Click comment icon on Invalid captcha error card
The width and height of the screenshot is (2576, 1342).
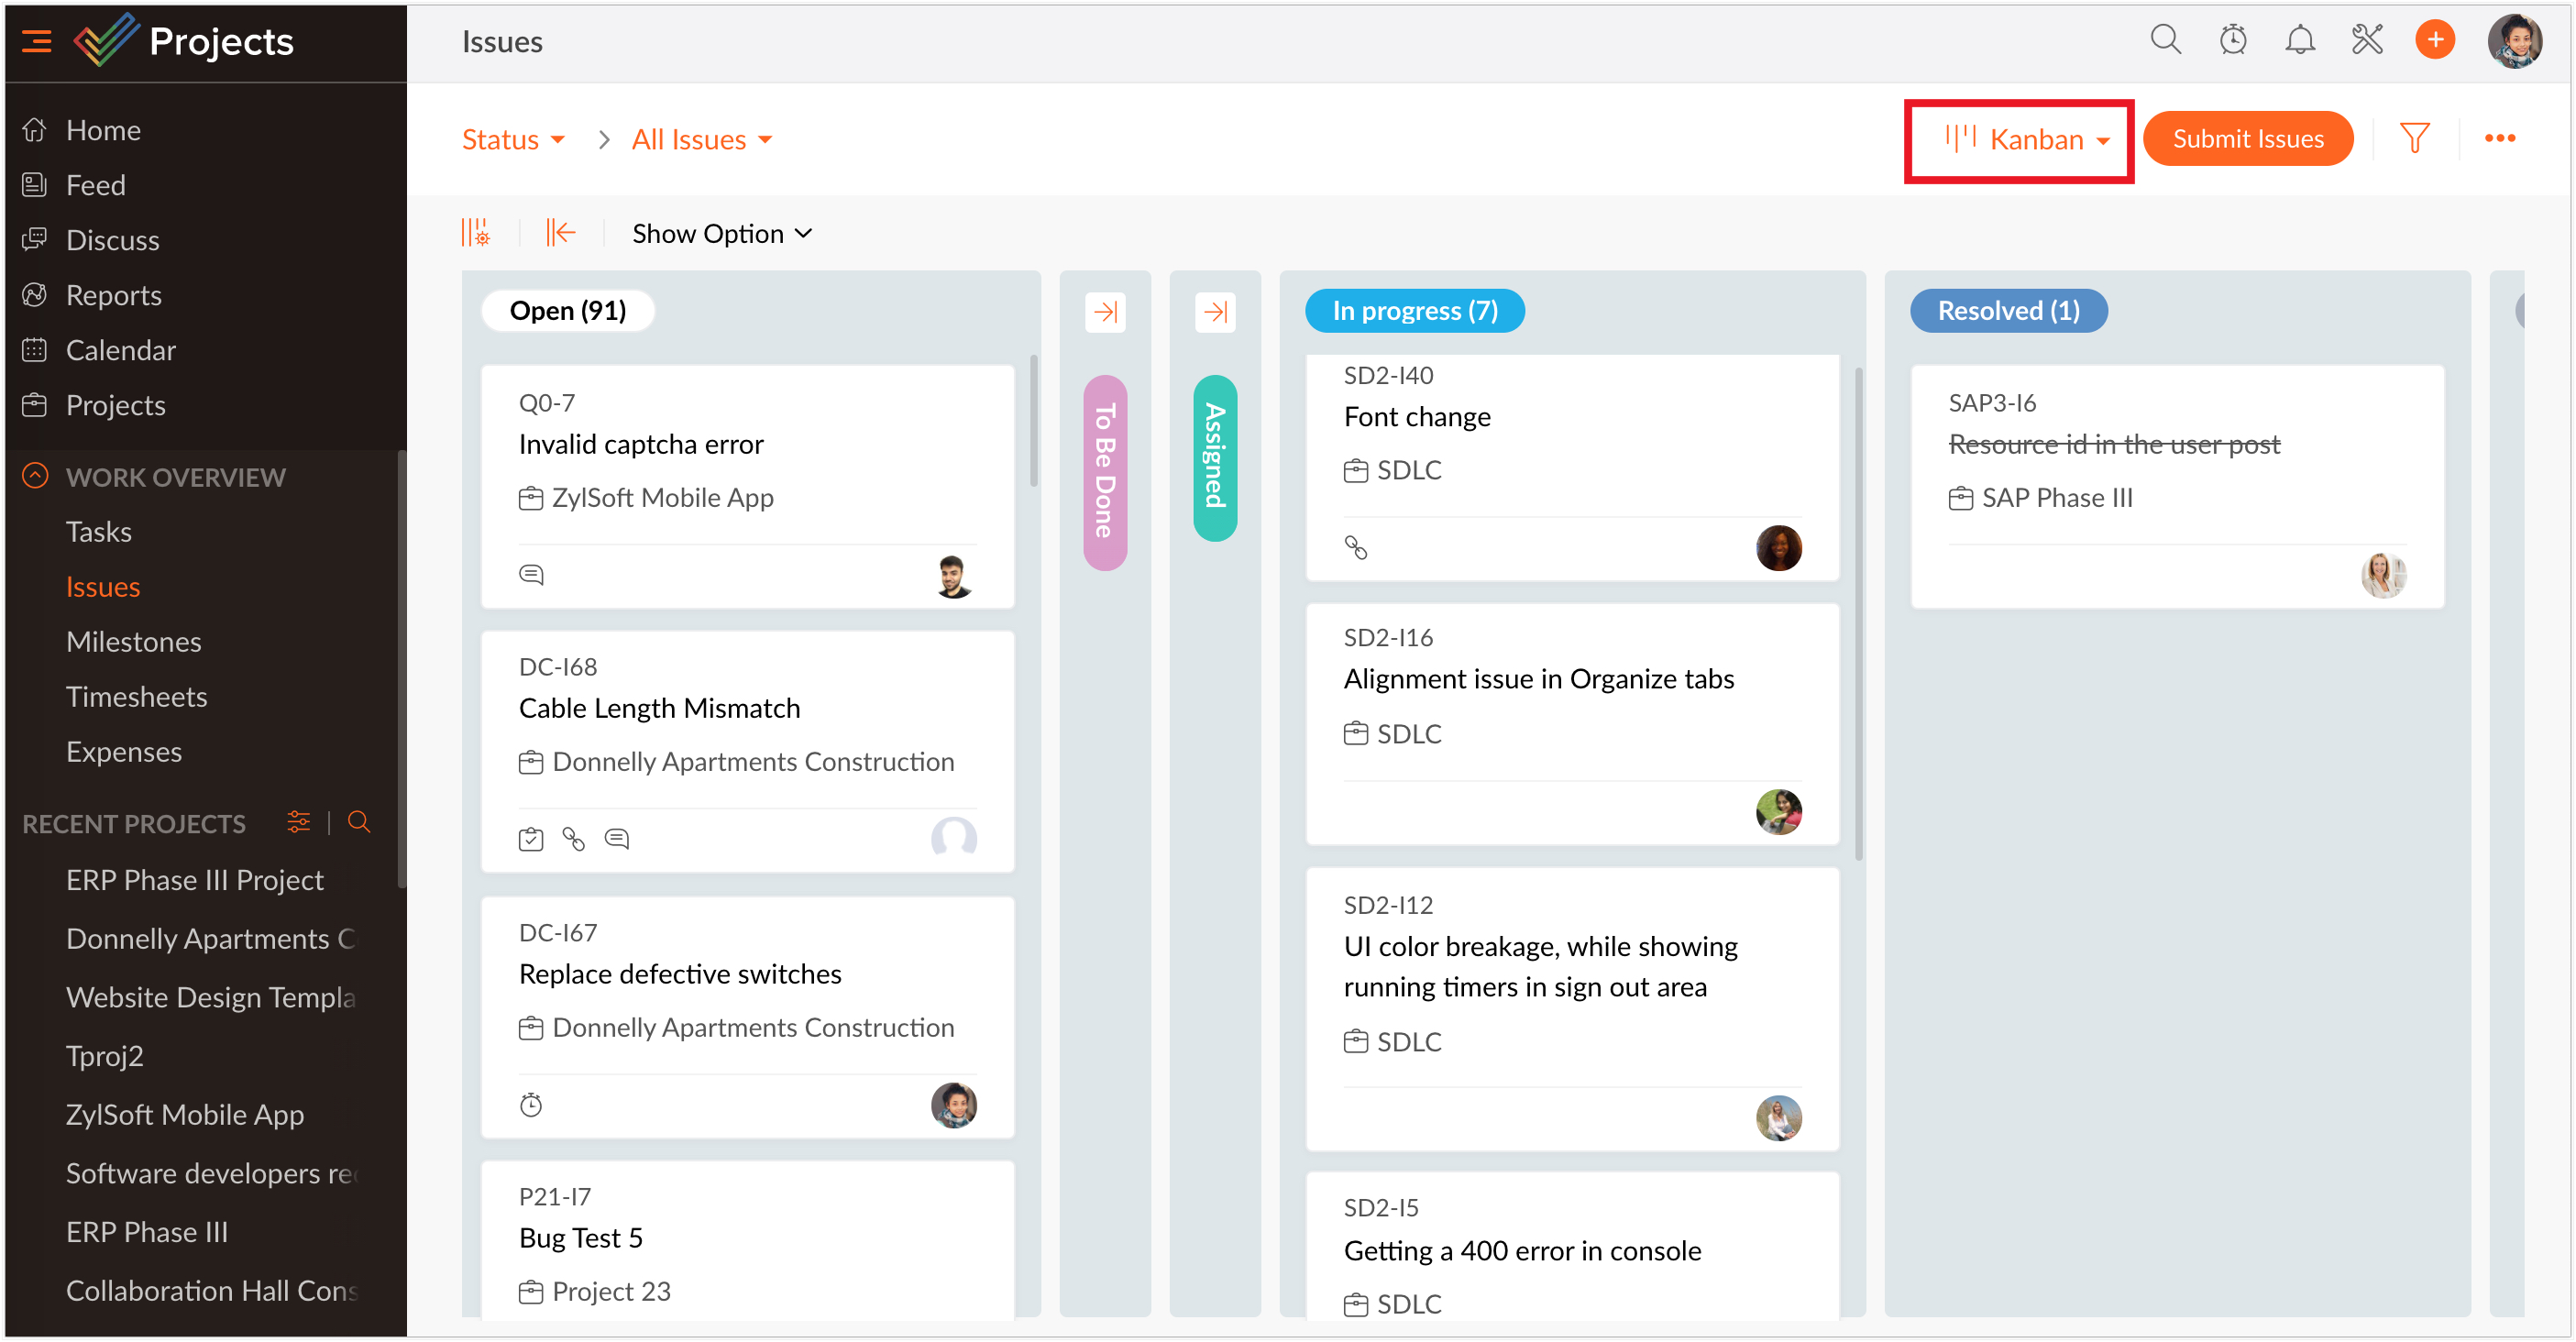click(x=531, y=574)
